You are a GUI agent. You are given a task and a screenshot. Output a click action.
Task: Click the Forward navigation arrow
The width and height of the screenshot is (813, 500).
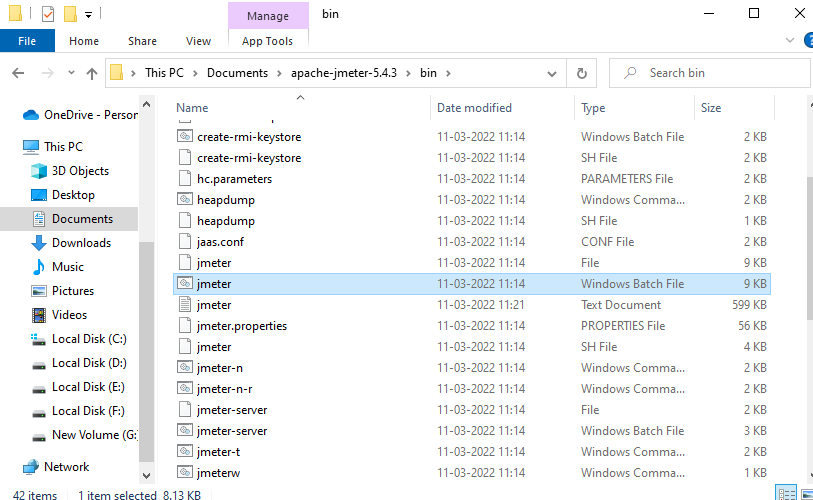pyautogui.click(x=48, y=73)
